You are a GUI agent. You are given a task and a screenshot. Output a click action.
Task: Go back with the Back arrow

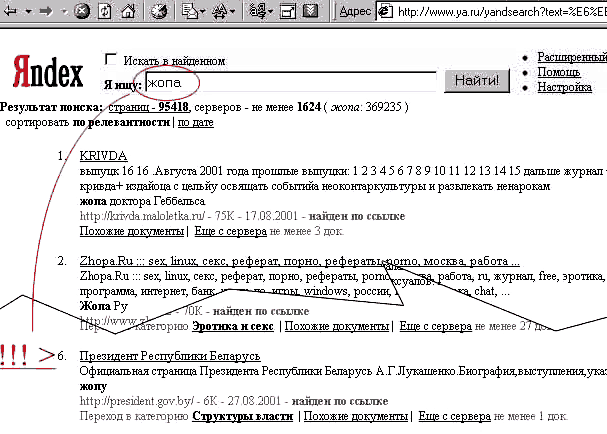(x=10, y=11)
